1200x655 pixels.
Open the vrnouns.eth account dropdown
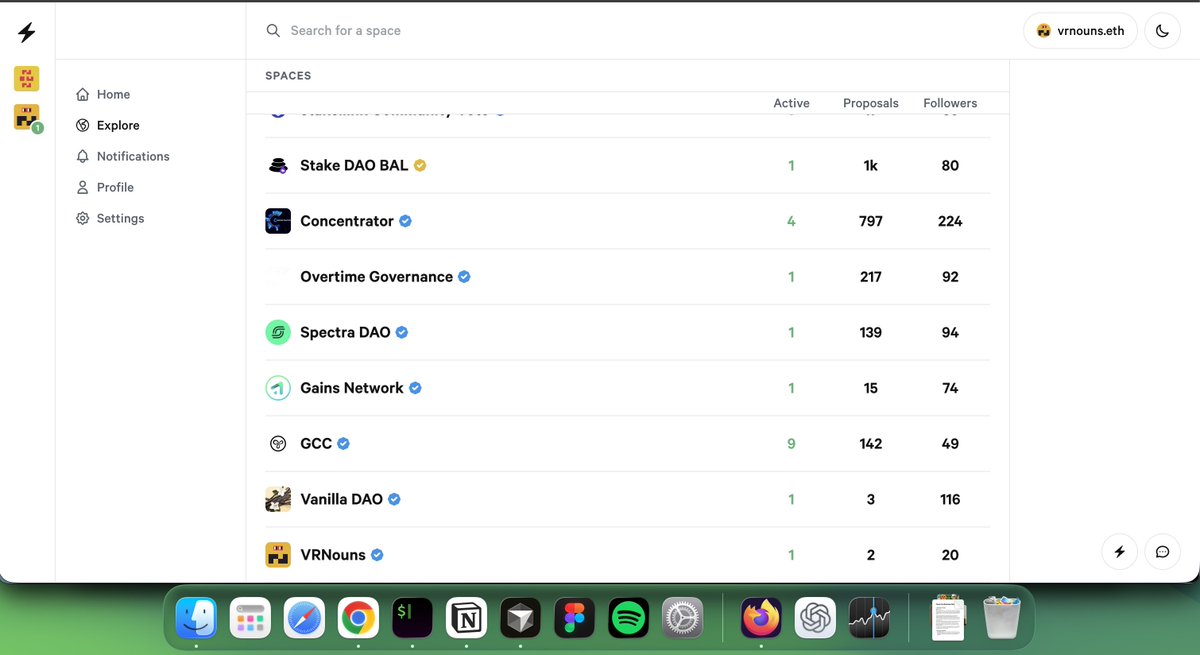pos(1080,31)
